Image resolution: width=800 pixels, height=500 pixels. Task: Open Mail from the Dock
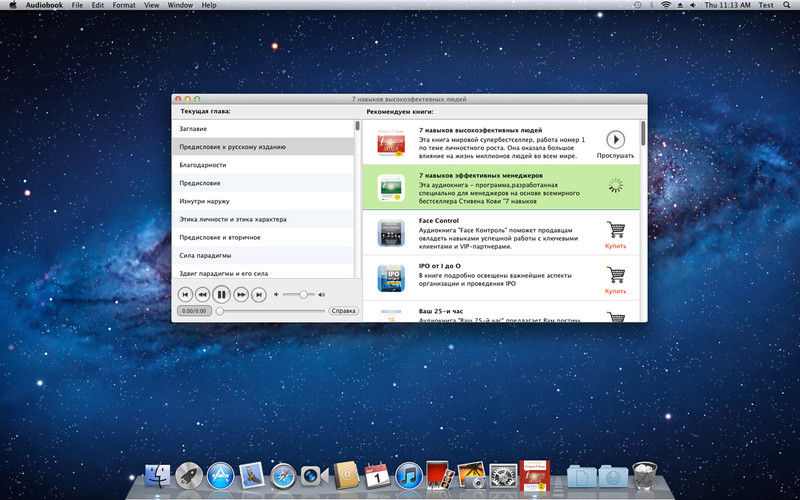tap(252, 476)
